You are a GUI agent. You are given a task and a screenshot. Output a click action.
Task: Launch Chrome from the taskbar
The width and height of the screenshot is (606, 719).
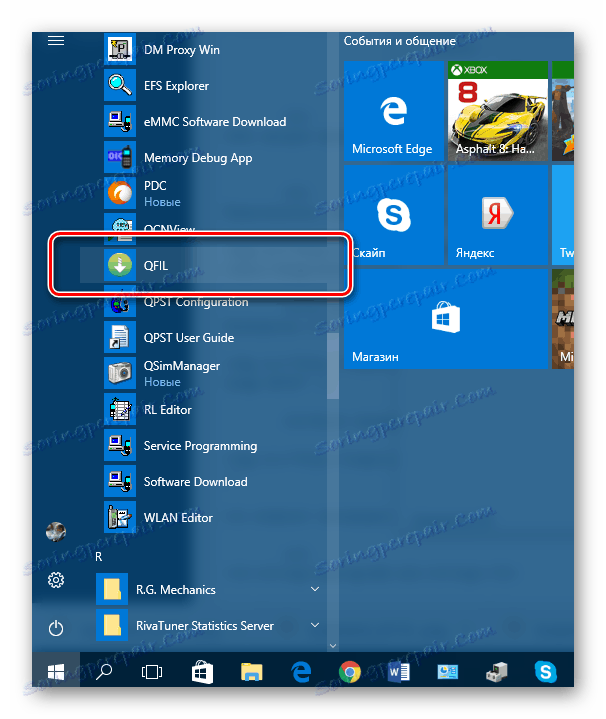click(350, 672)
